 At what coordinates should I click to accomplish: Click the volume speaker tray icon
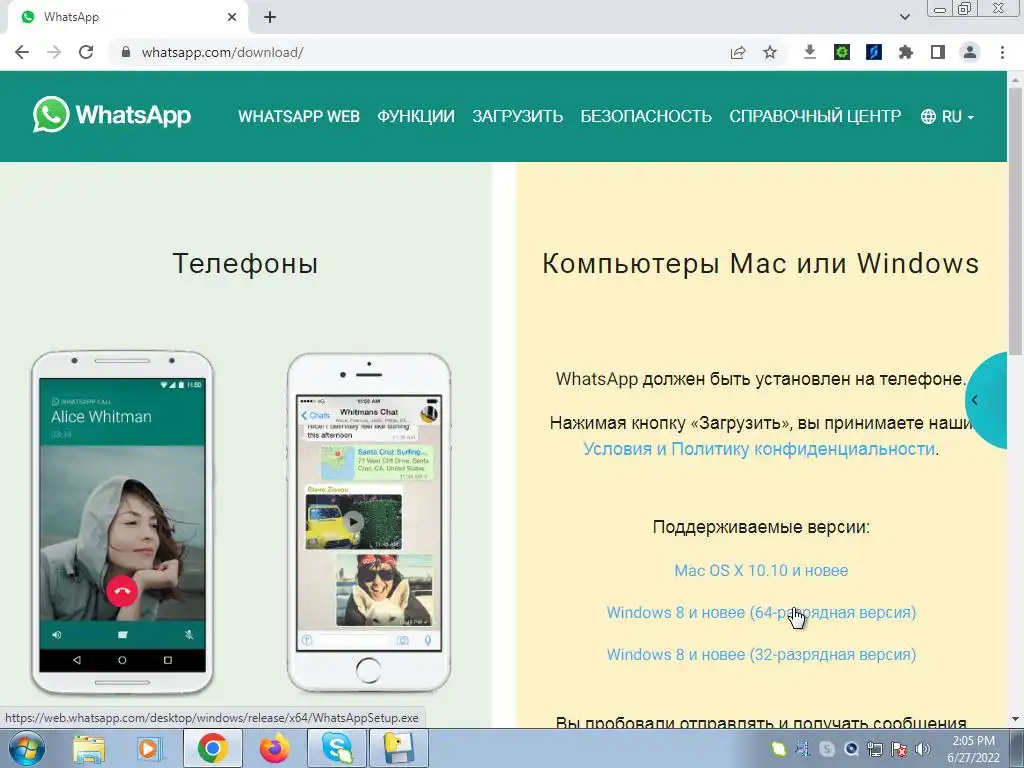point(923,749)
